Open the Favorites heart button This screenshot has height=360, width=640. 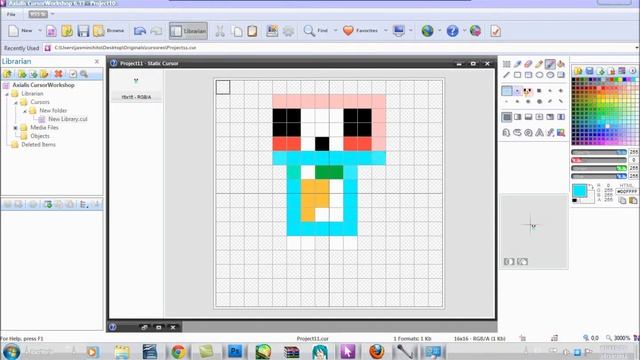coord(360,31)
